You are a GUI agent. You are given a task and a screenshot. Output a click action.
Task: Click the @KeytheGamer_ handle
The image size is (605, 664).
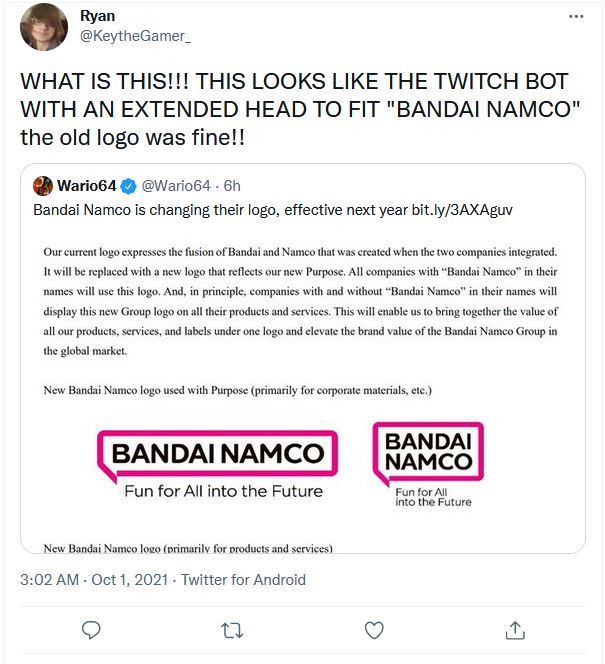click(x=134, y=36)
